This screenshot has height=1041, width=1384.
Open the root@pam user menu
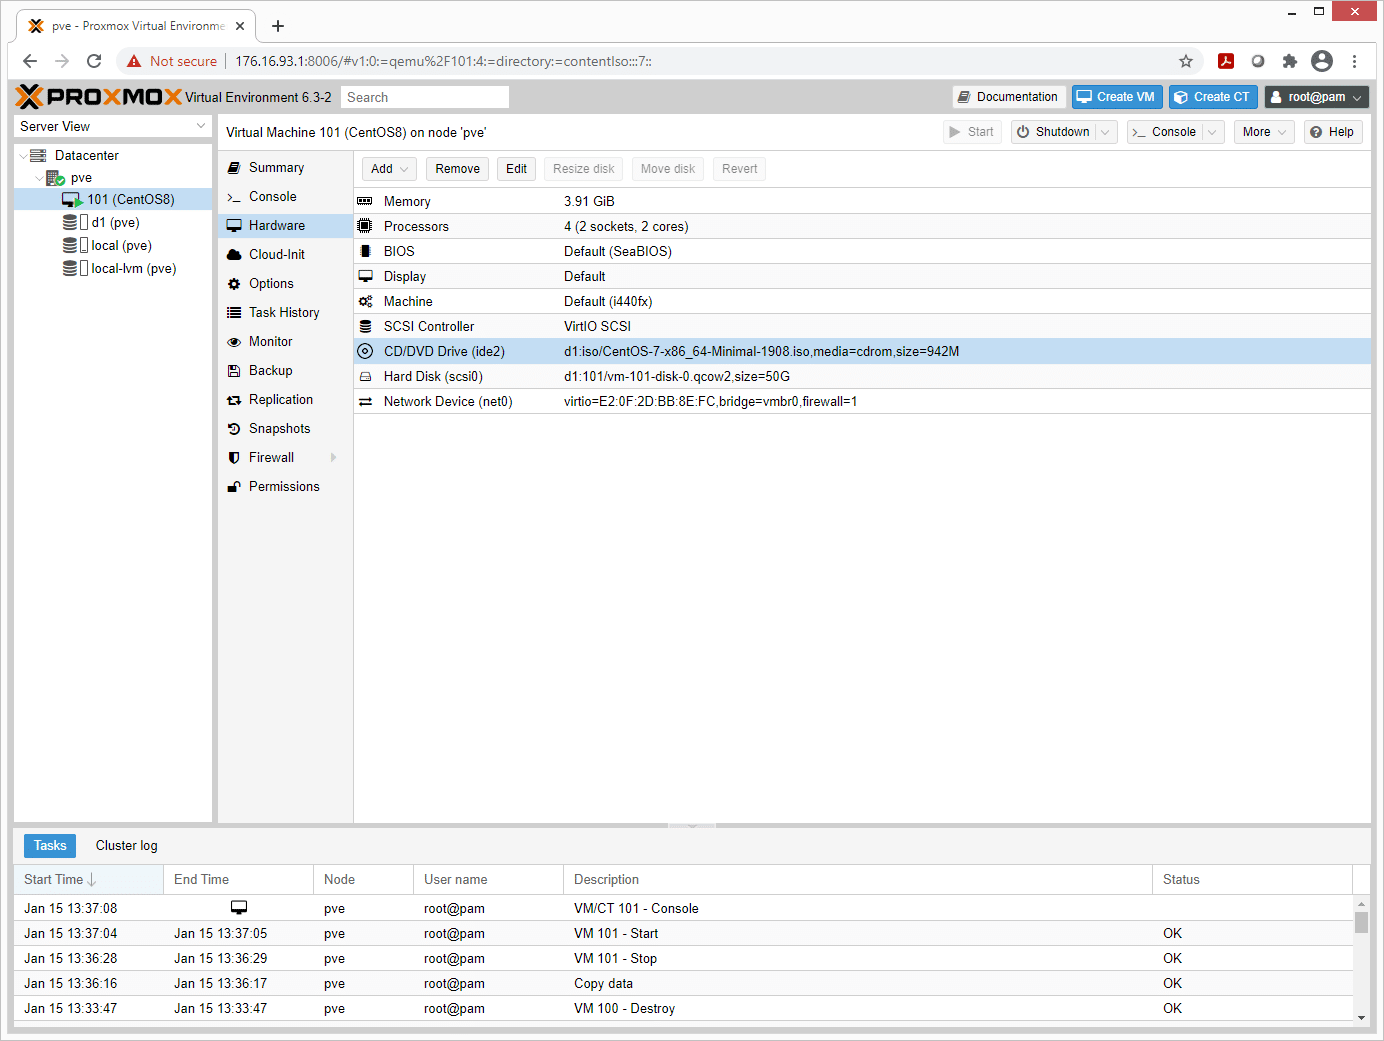coord(1316,97)
